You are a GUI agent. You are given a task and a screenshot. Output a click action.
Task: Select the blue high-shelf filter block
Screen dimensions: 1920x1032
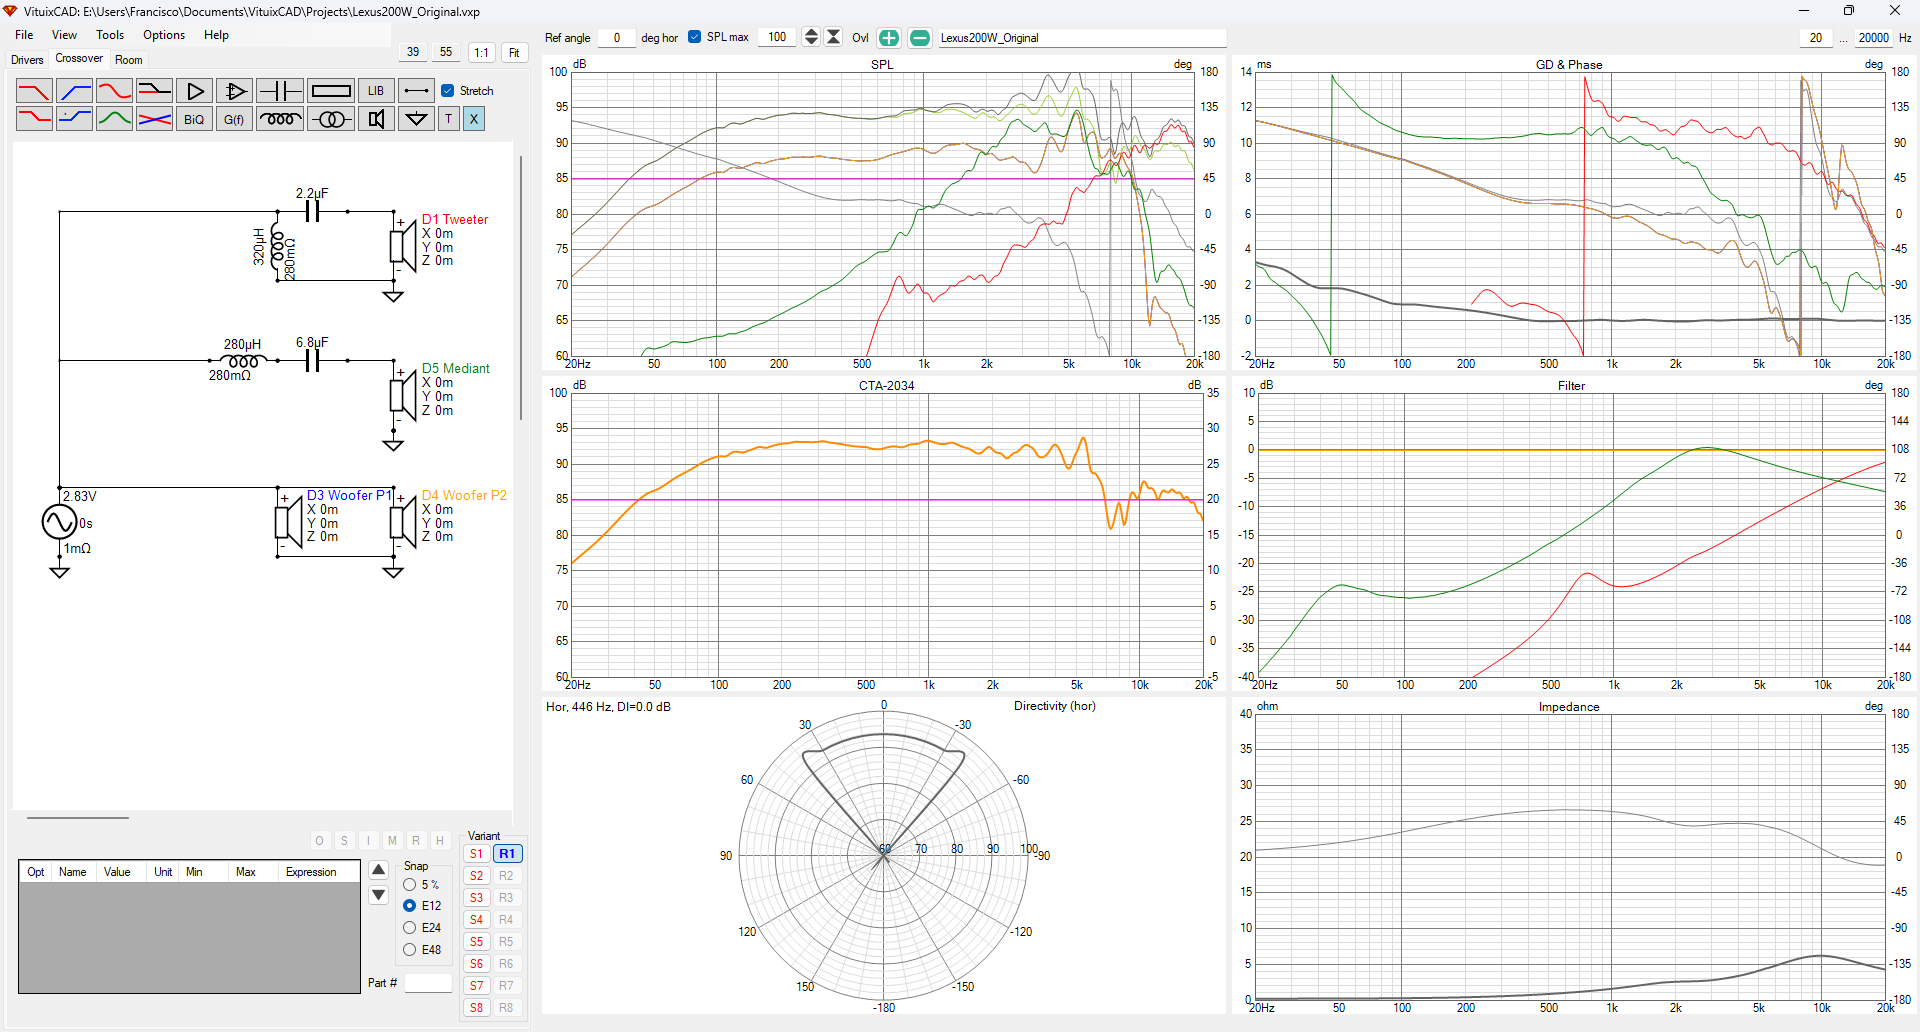[x=74, y=119]
